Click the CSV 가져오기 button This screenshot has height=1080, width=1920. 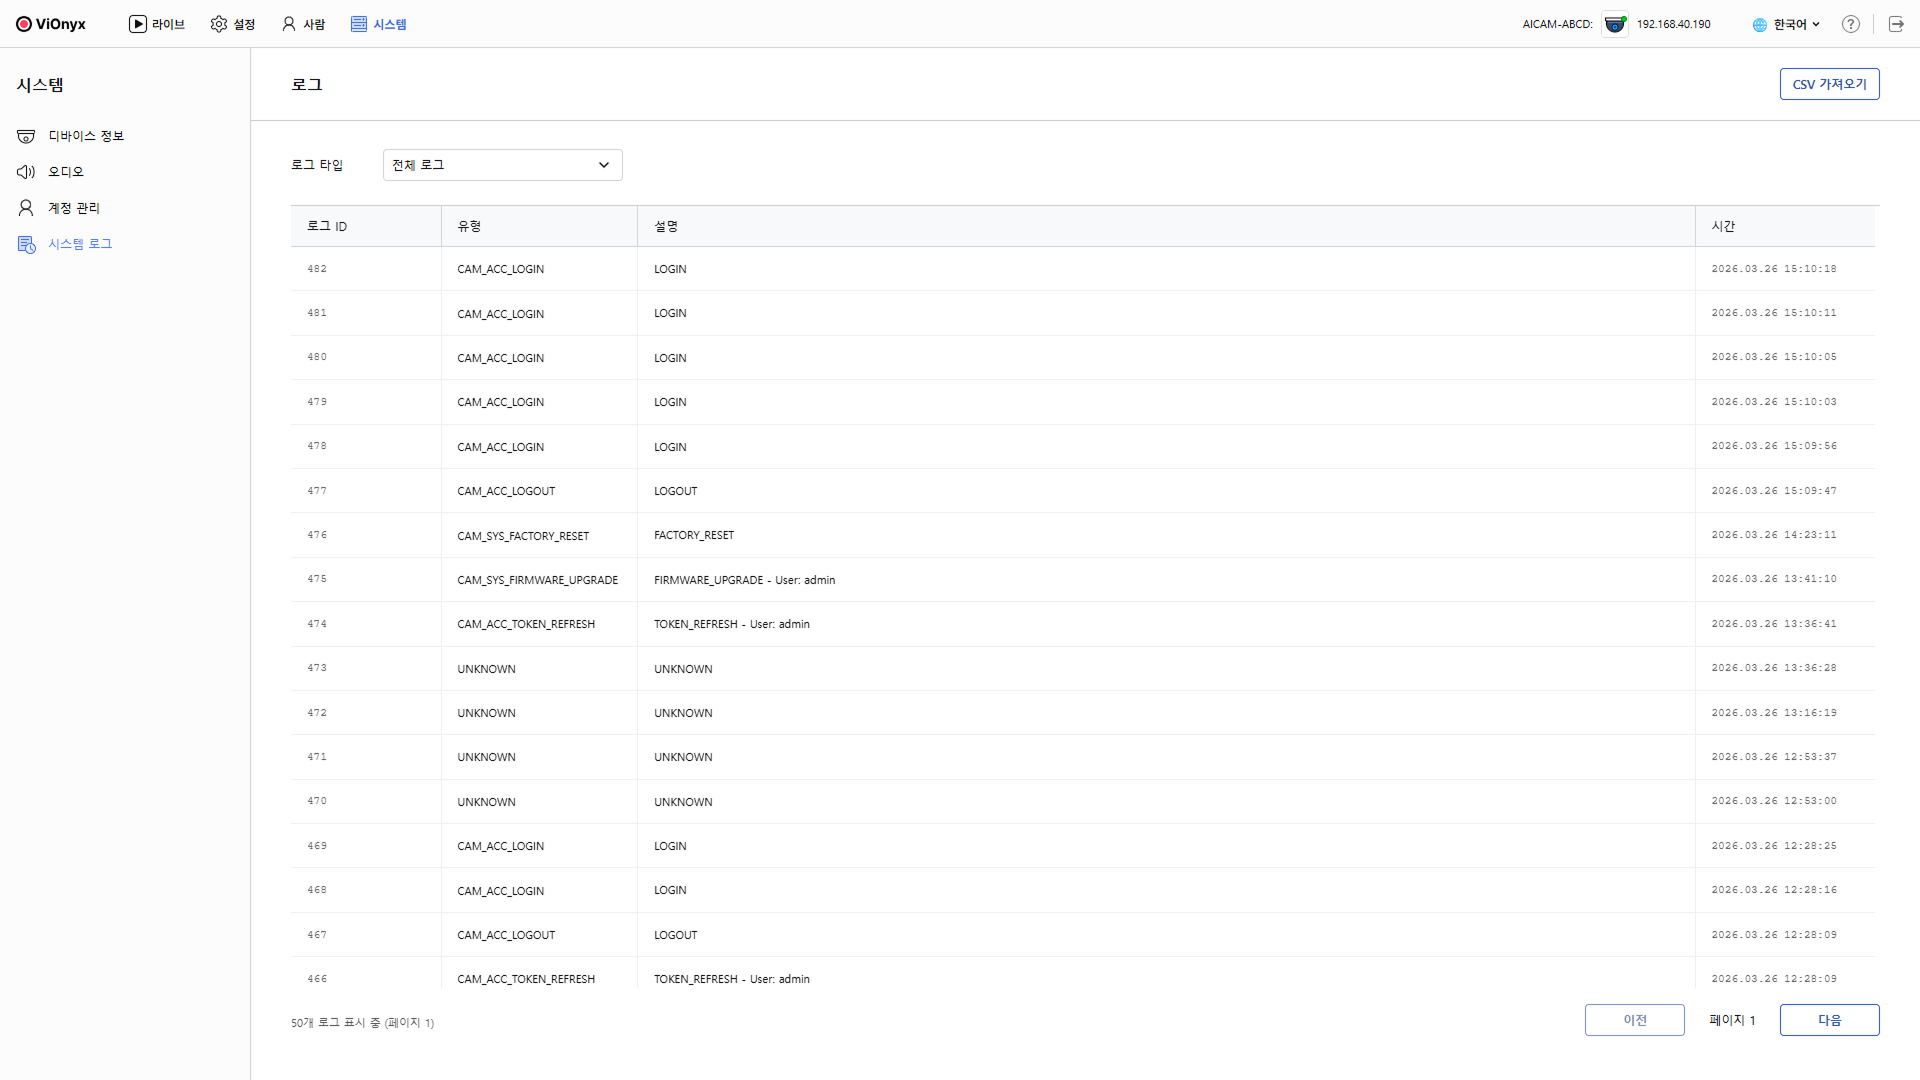coord(1829,84)
